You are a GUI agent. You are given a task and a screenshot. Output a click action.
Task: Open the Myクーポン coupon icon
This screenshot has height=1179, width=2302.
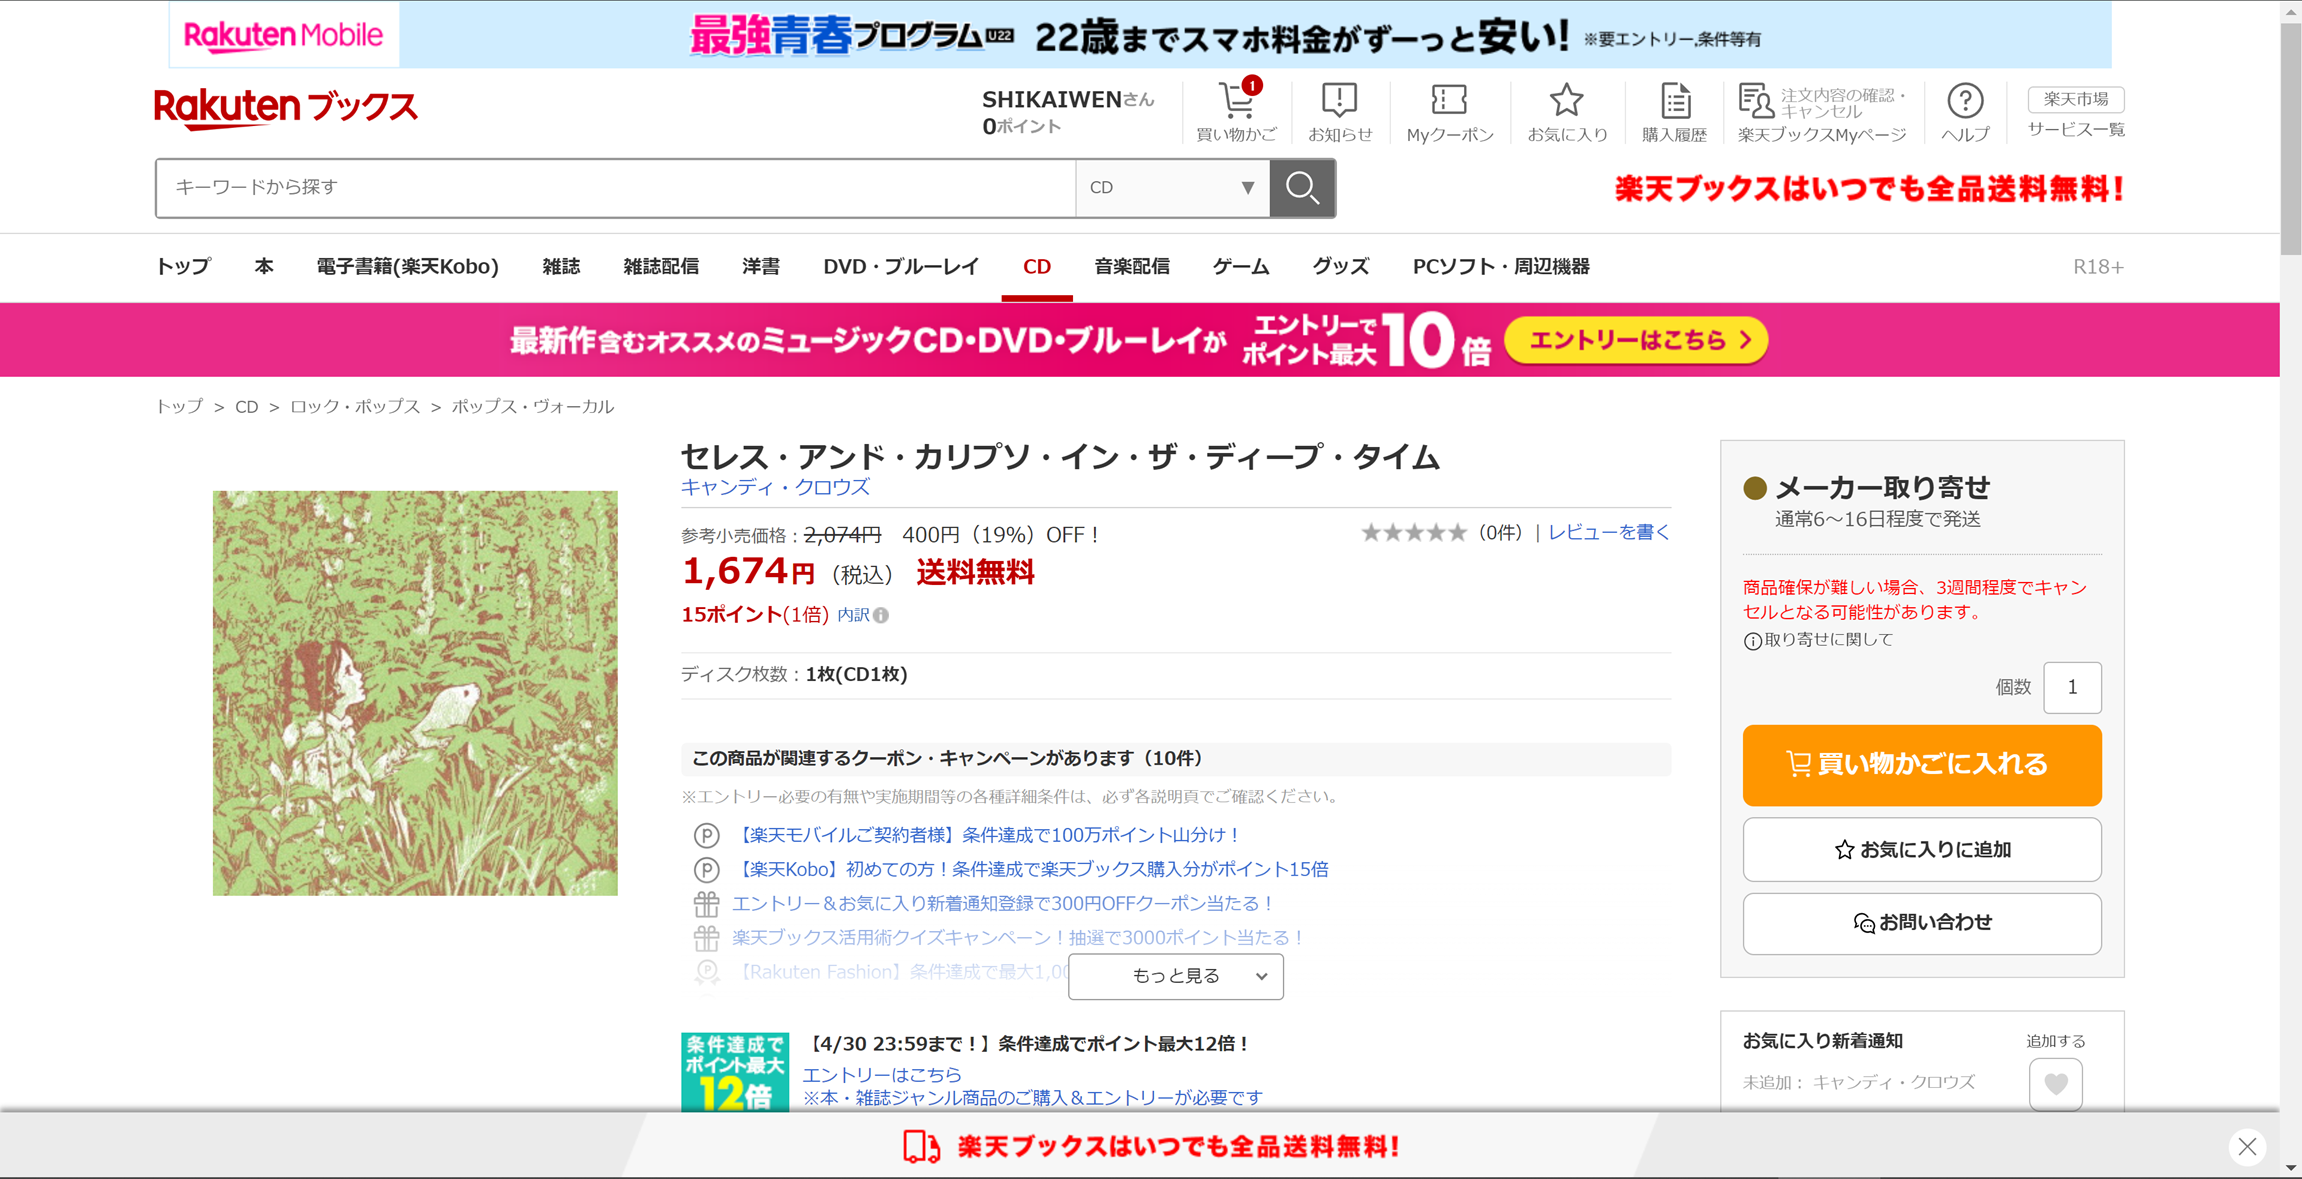point(1449,101)
